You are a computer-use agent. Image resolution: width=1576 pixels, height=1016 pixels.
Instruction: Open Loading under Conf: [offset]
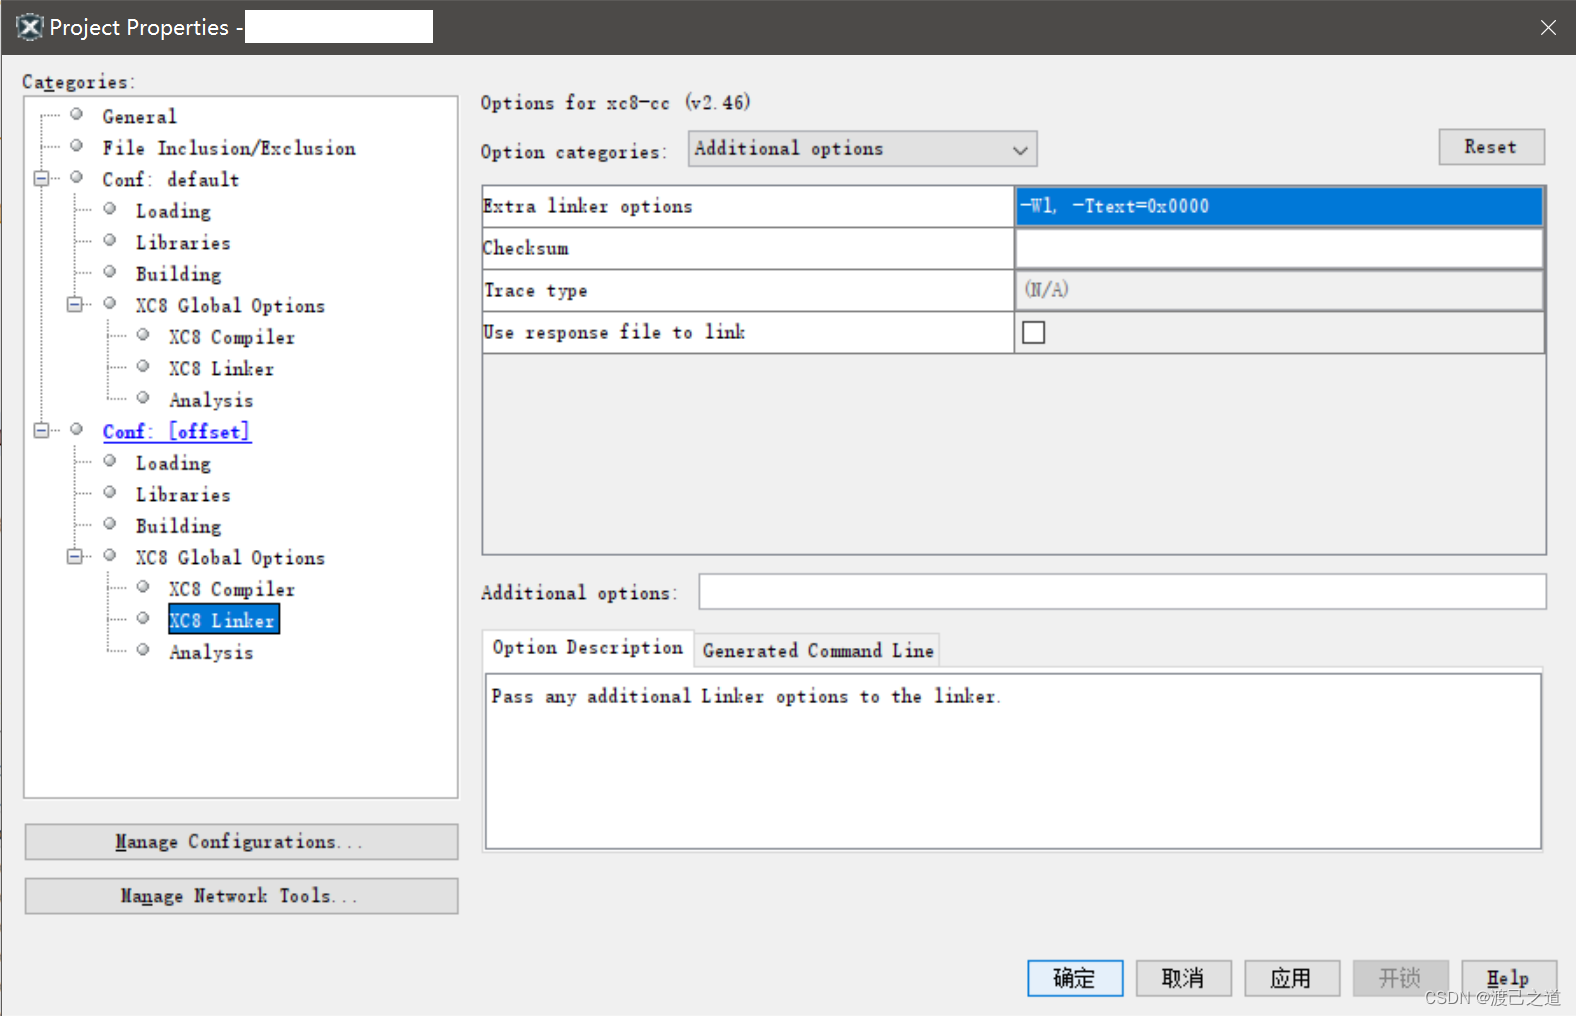(x=173, y=463)
